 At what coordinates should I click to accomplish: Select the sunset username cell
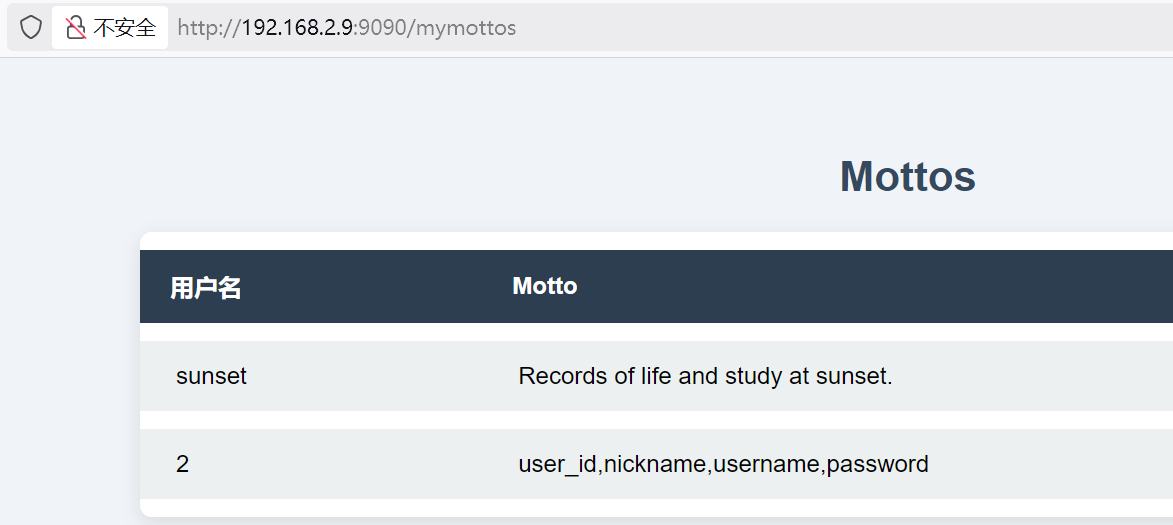click(x=211, y=376)
